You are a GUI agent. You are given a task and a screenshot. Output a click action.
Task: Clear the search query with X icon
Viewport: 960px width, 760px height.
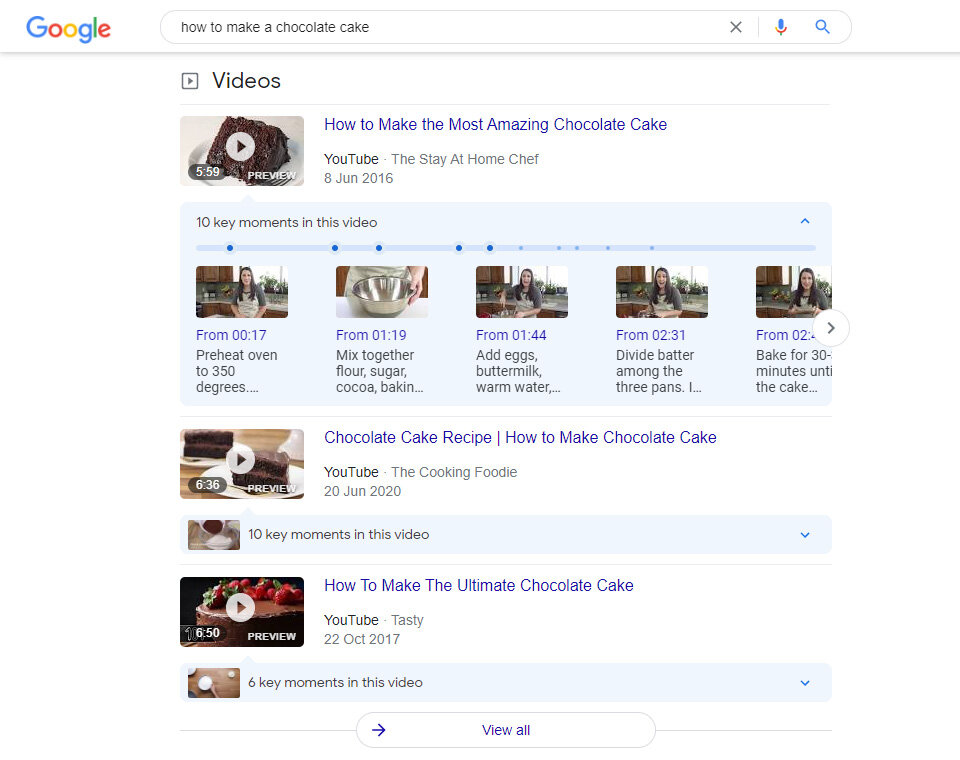736,27
